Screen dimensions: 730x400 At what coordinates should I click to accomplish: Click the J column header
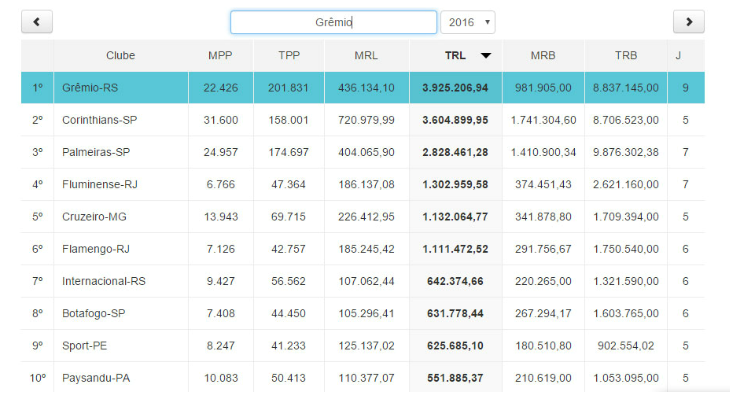pyautogui.click(x=678, y=56)
